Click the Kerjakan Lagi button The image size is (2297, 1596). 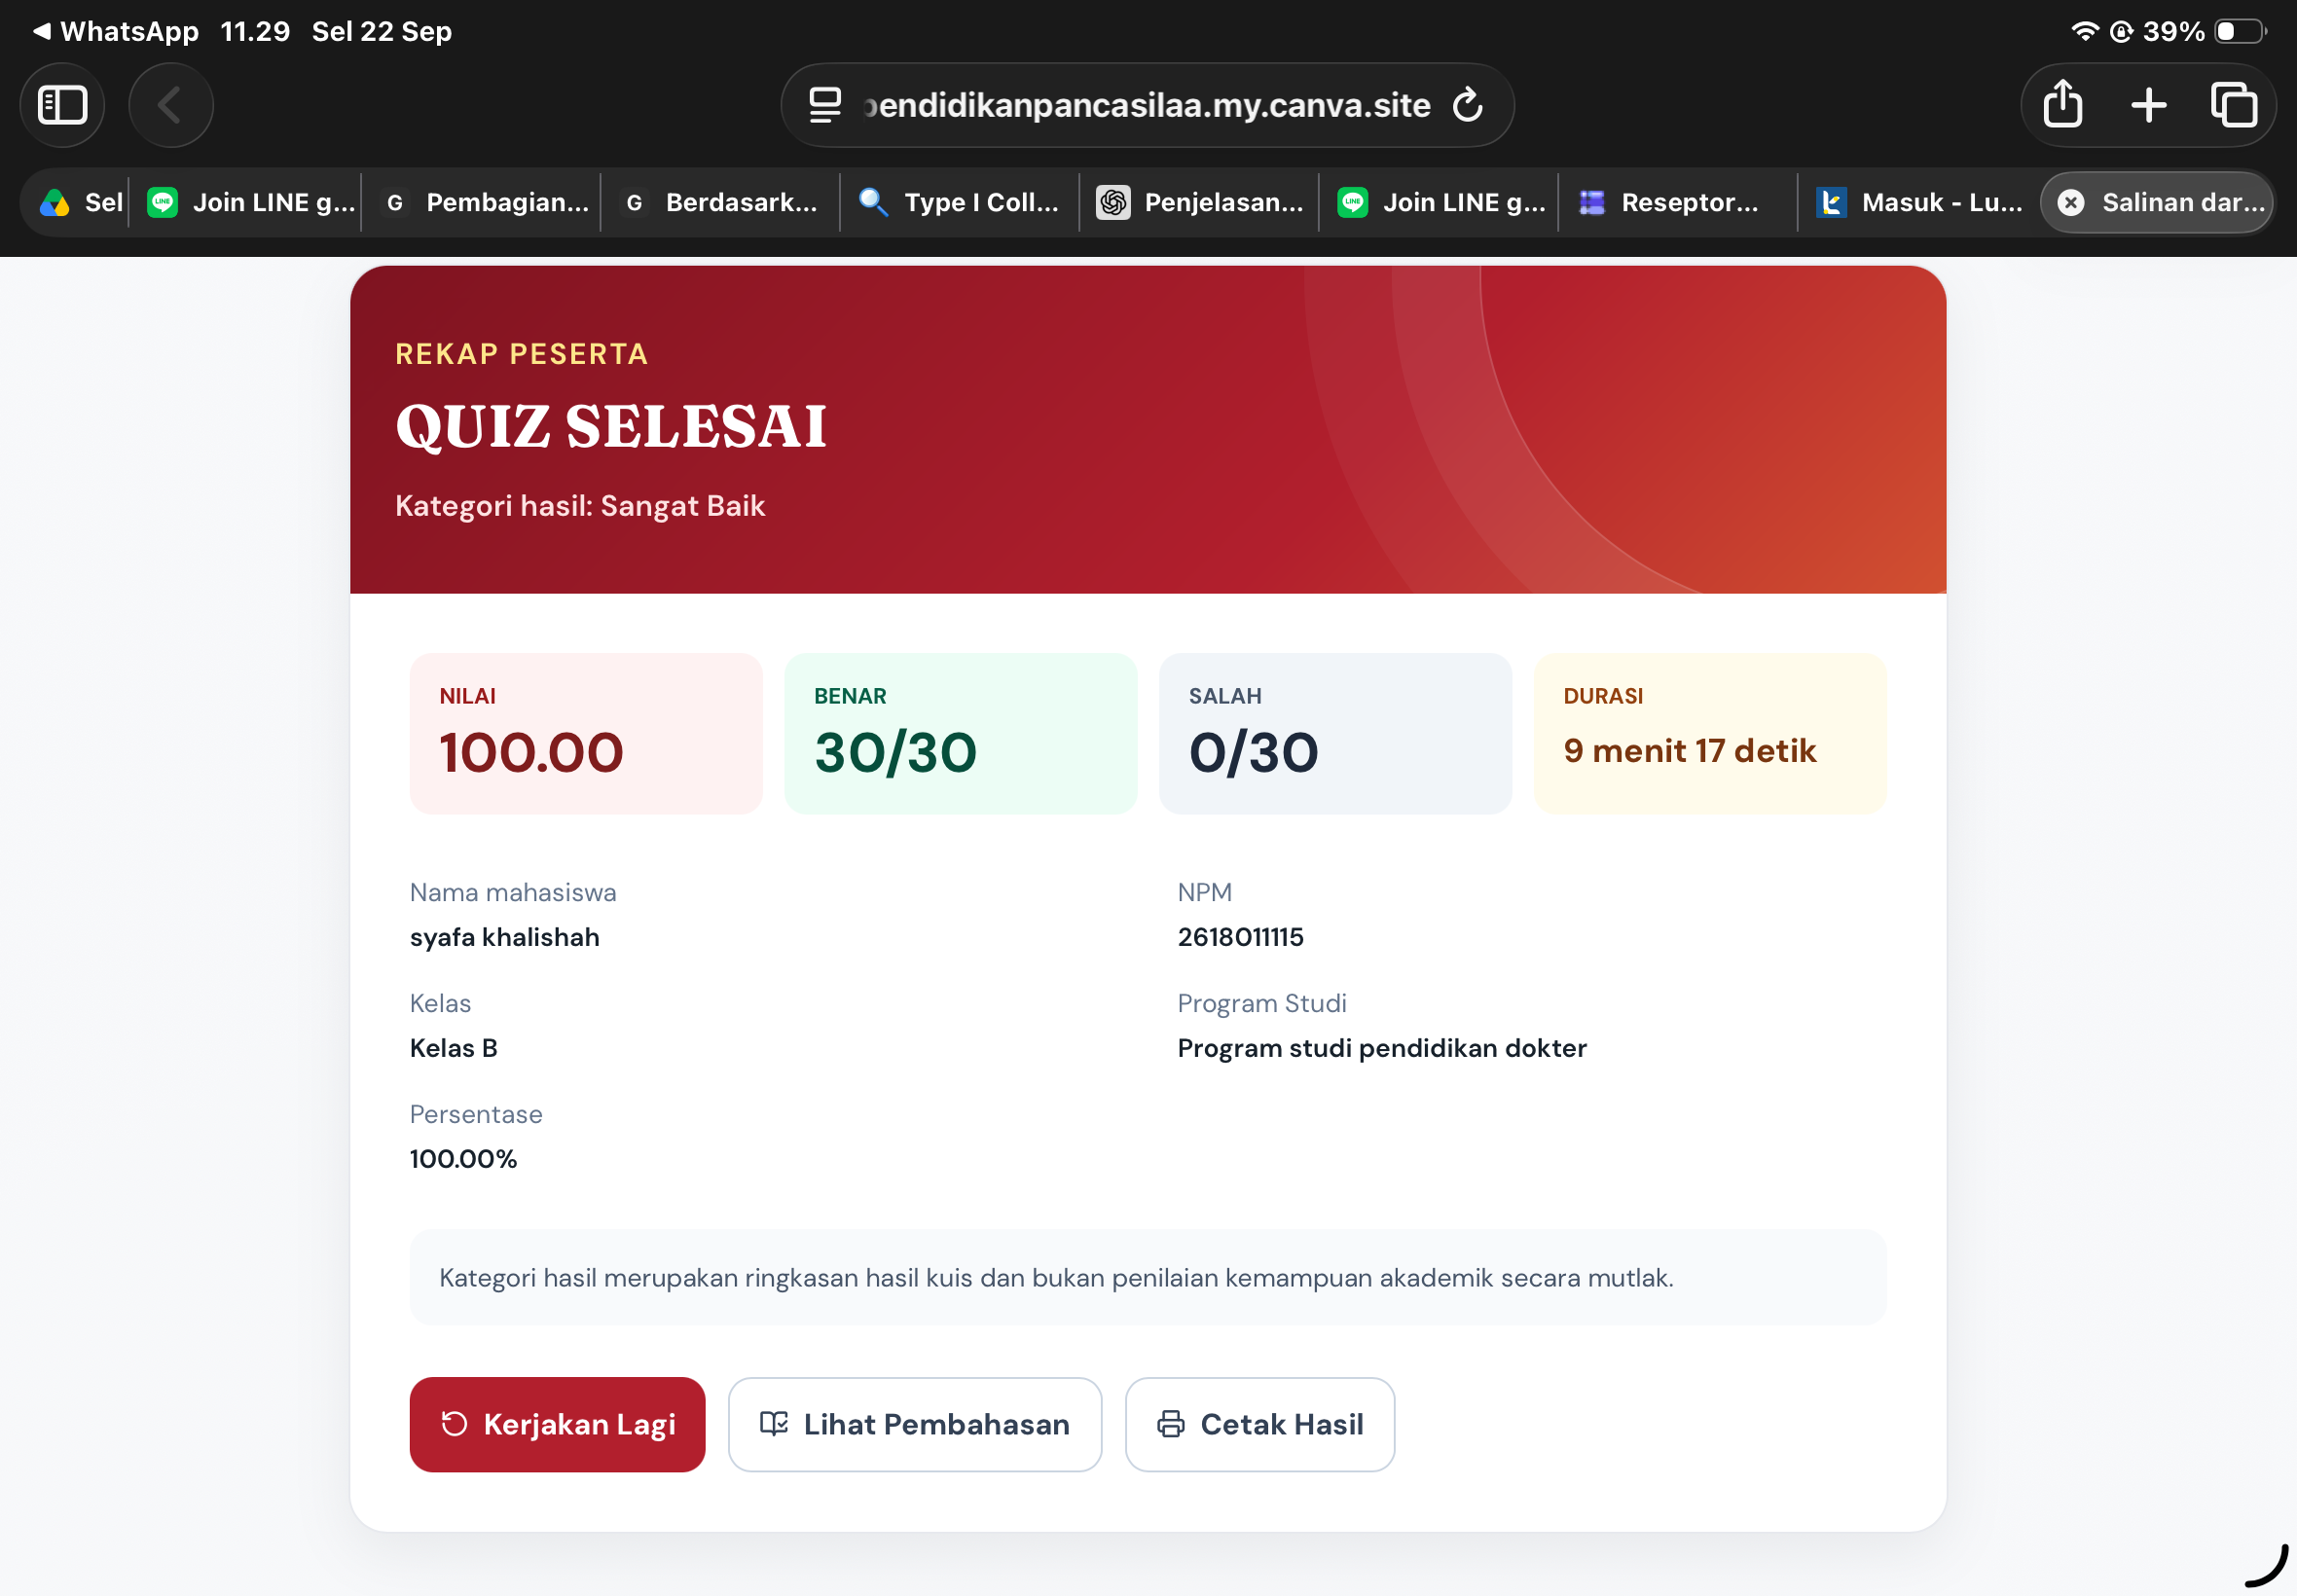click(557, 1424)
